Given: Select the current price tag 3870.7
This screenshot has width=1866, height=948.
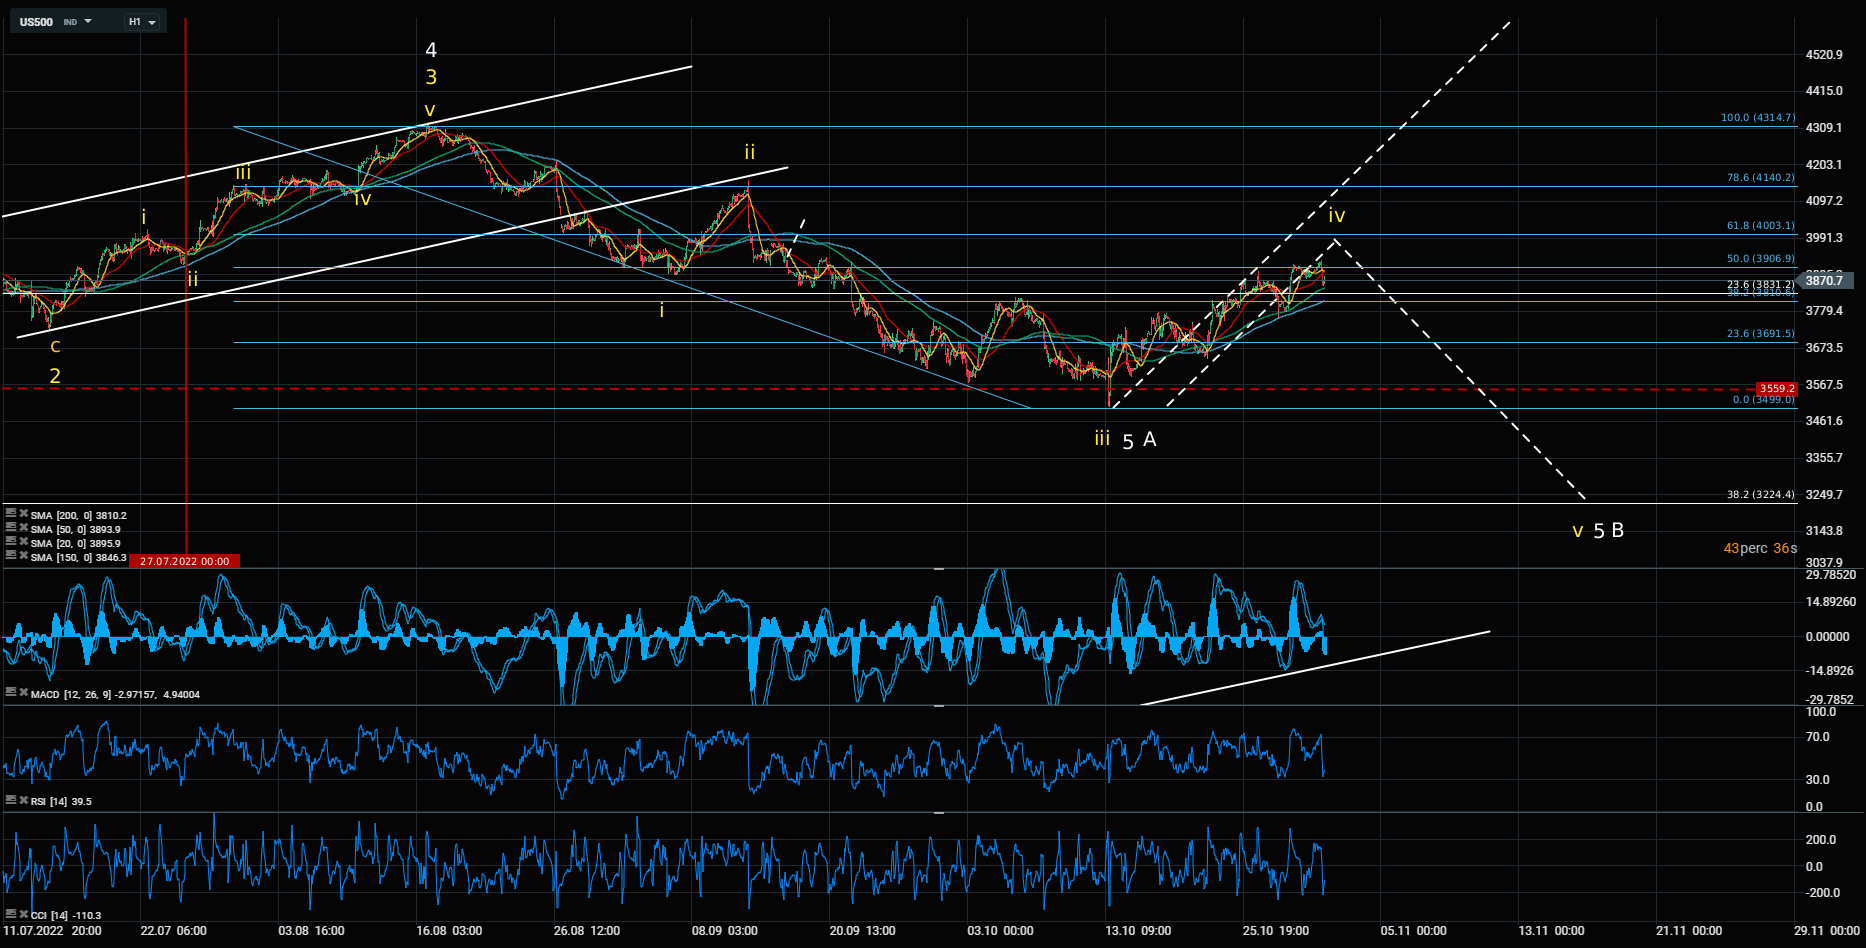Looking at the screenshot, I should tap(1825, 281).
